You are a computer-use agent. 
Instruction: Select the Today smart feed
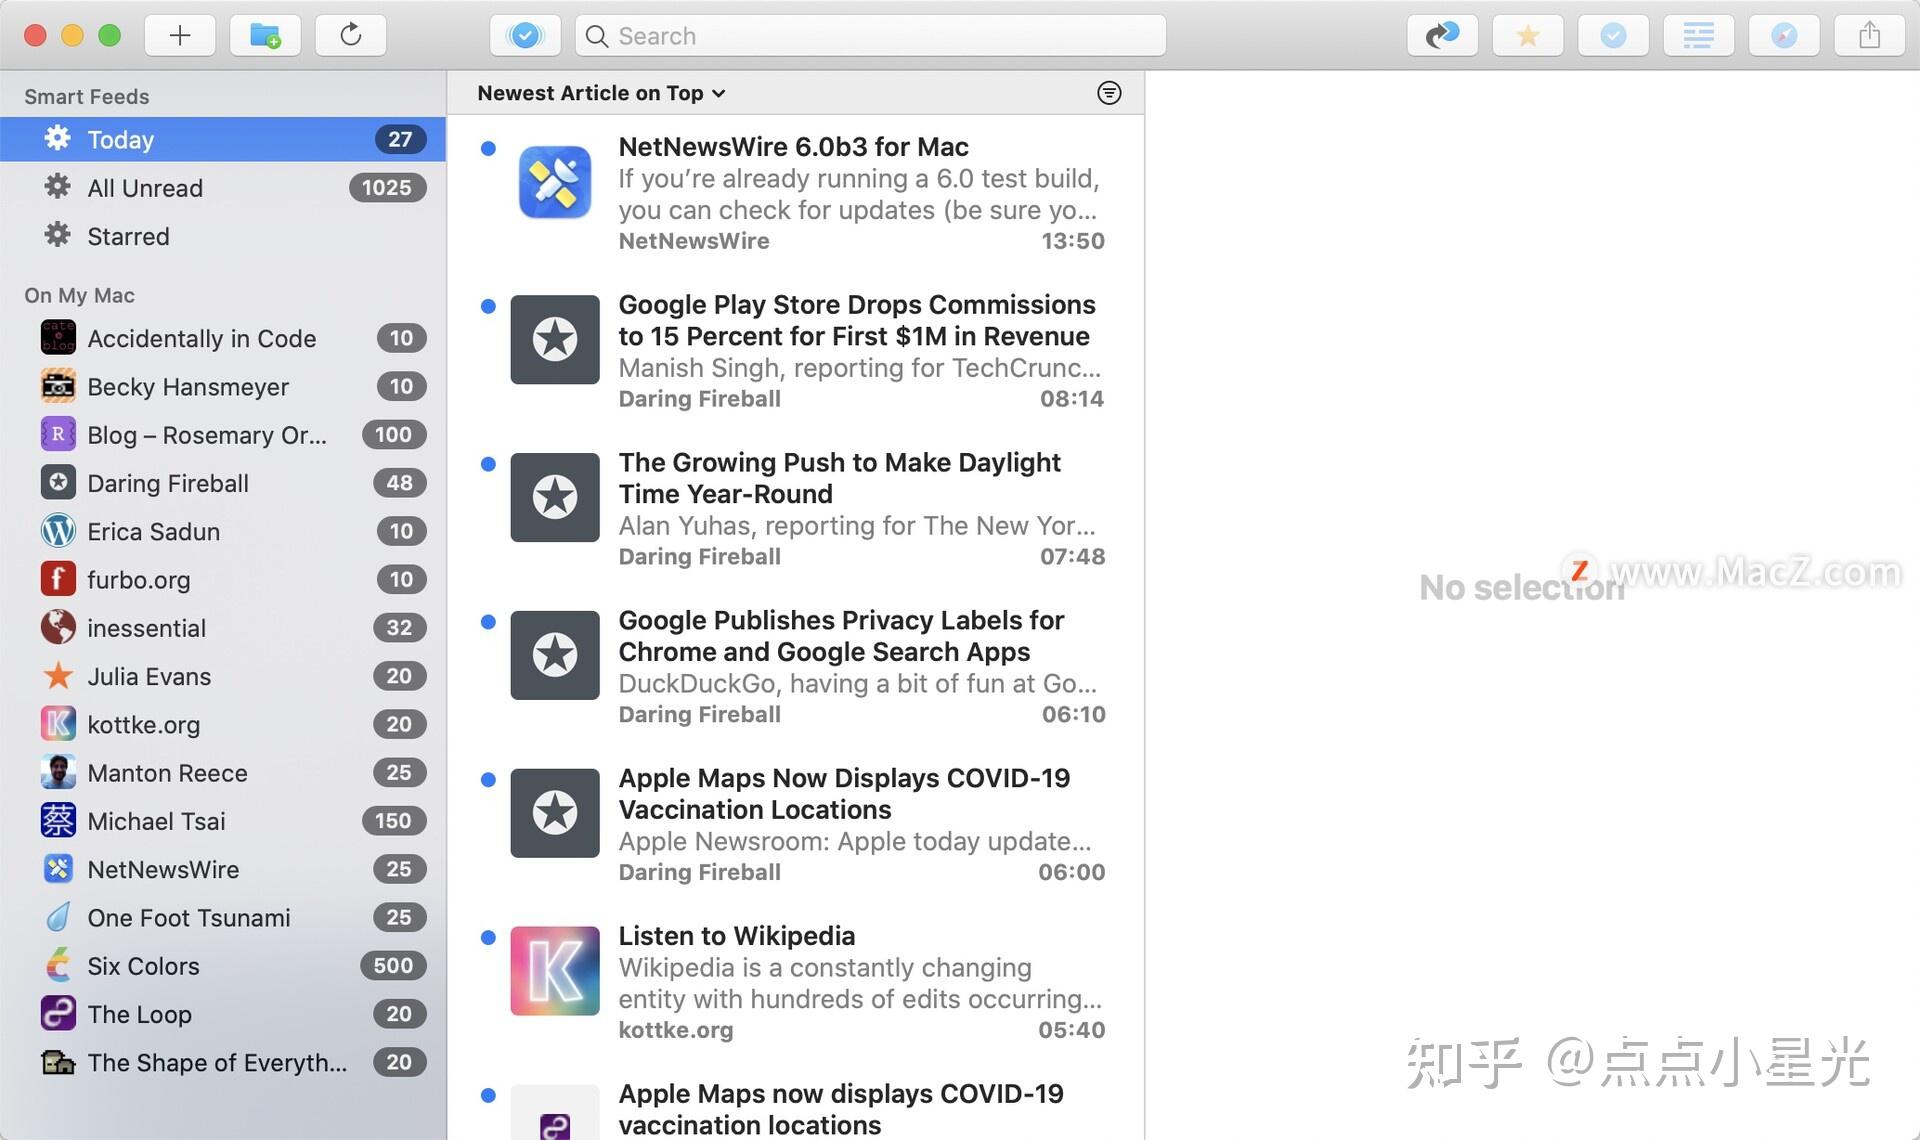coord(223,139)
